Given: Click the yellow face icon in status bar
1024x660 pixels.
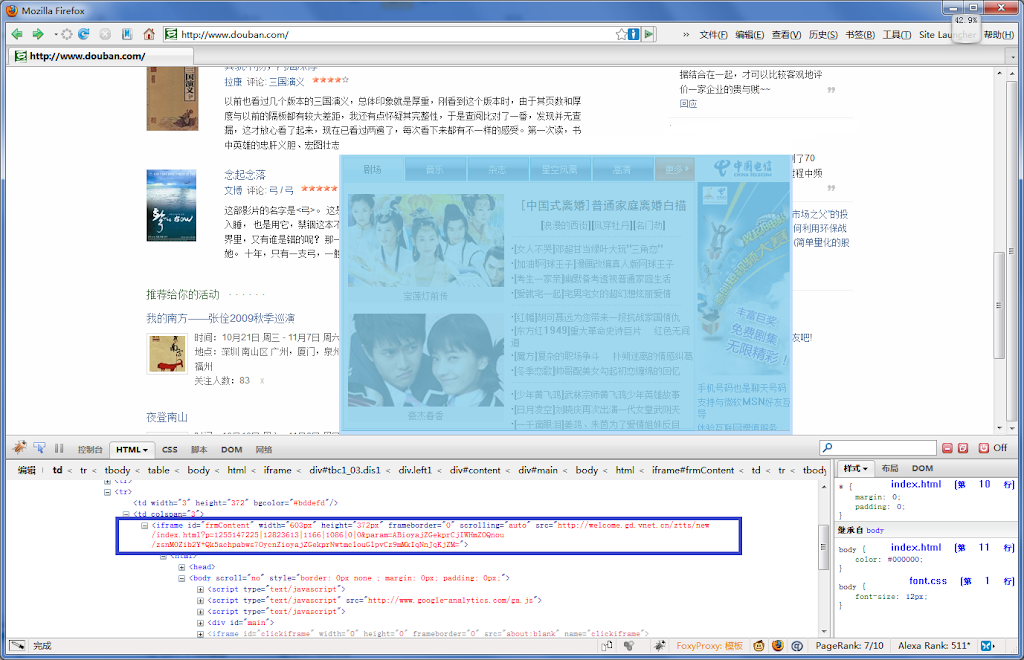Looking at the screenshot, I should [759, 646].
